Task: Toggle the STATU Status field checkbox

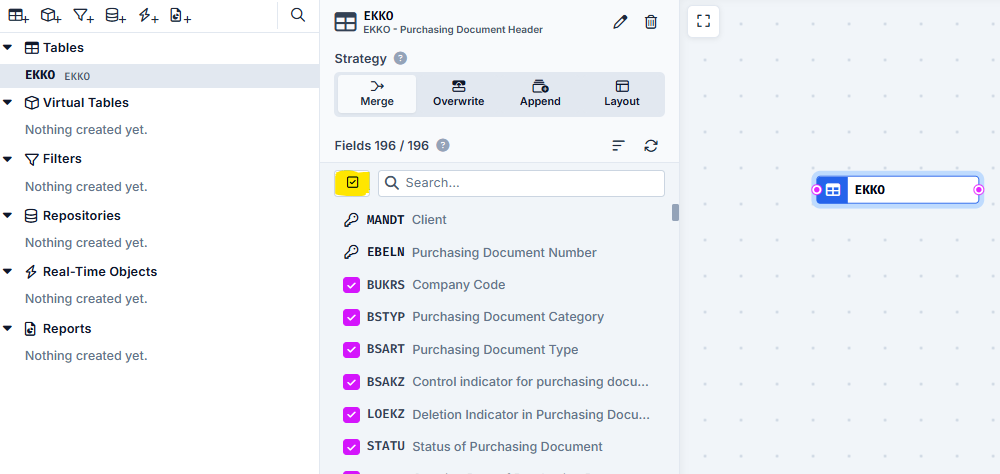Action: click(351, 447)
